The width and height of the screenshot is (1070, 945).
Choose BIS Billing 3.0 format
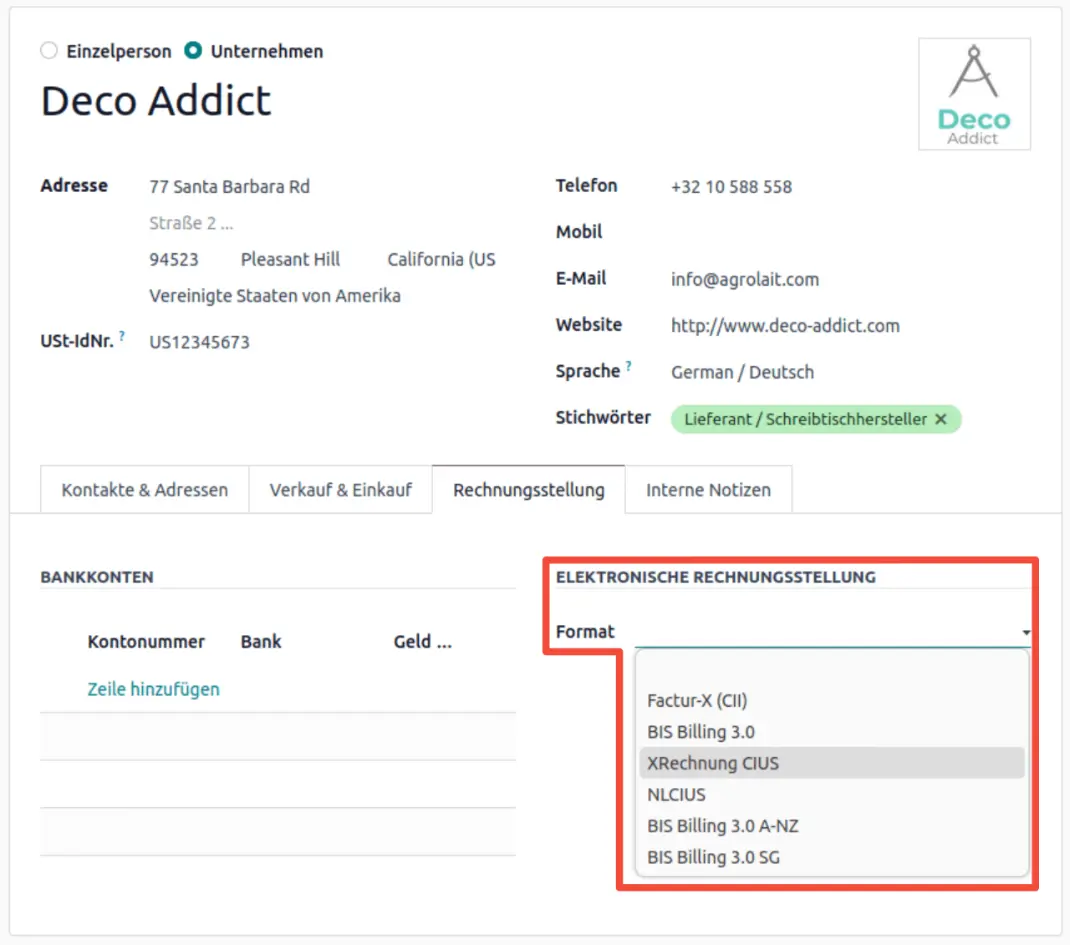click(832, 732)
